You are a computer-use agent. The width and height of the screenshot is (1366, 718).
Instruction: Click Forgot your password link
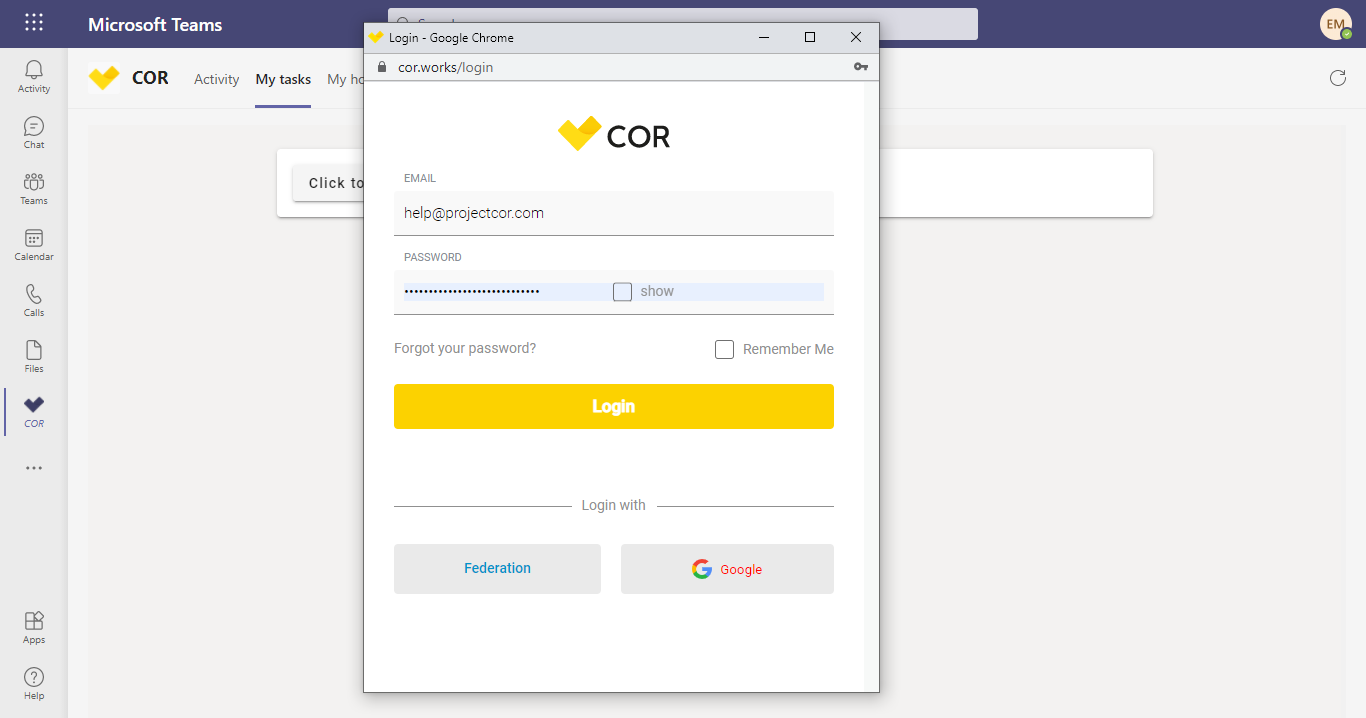click(465, 348)
